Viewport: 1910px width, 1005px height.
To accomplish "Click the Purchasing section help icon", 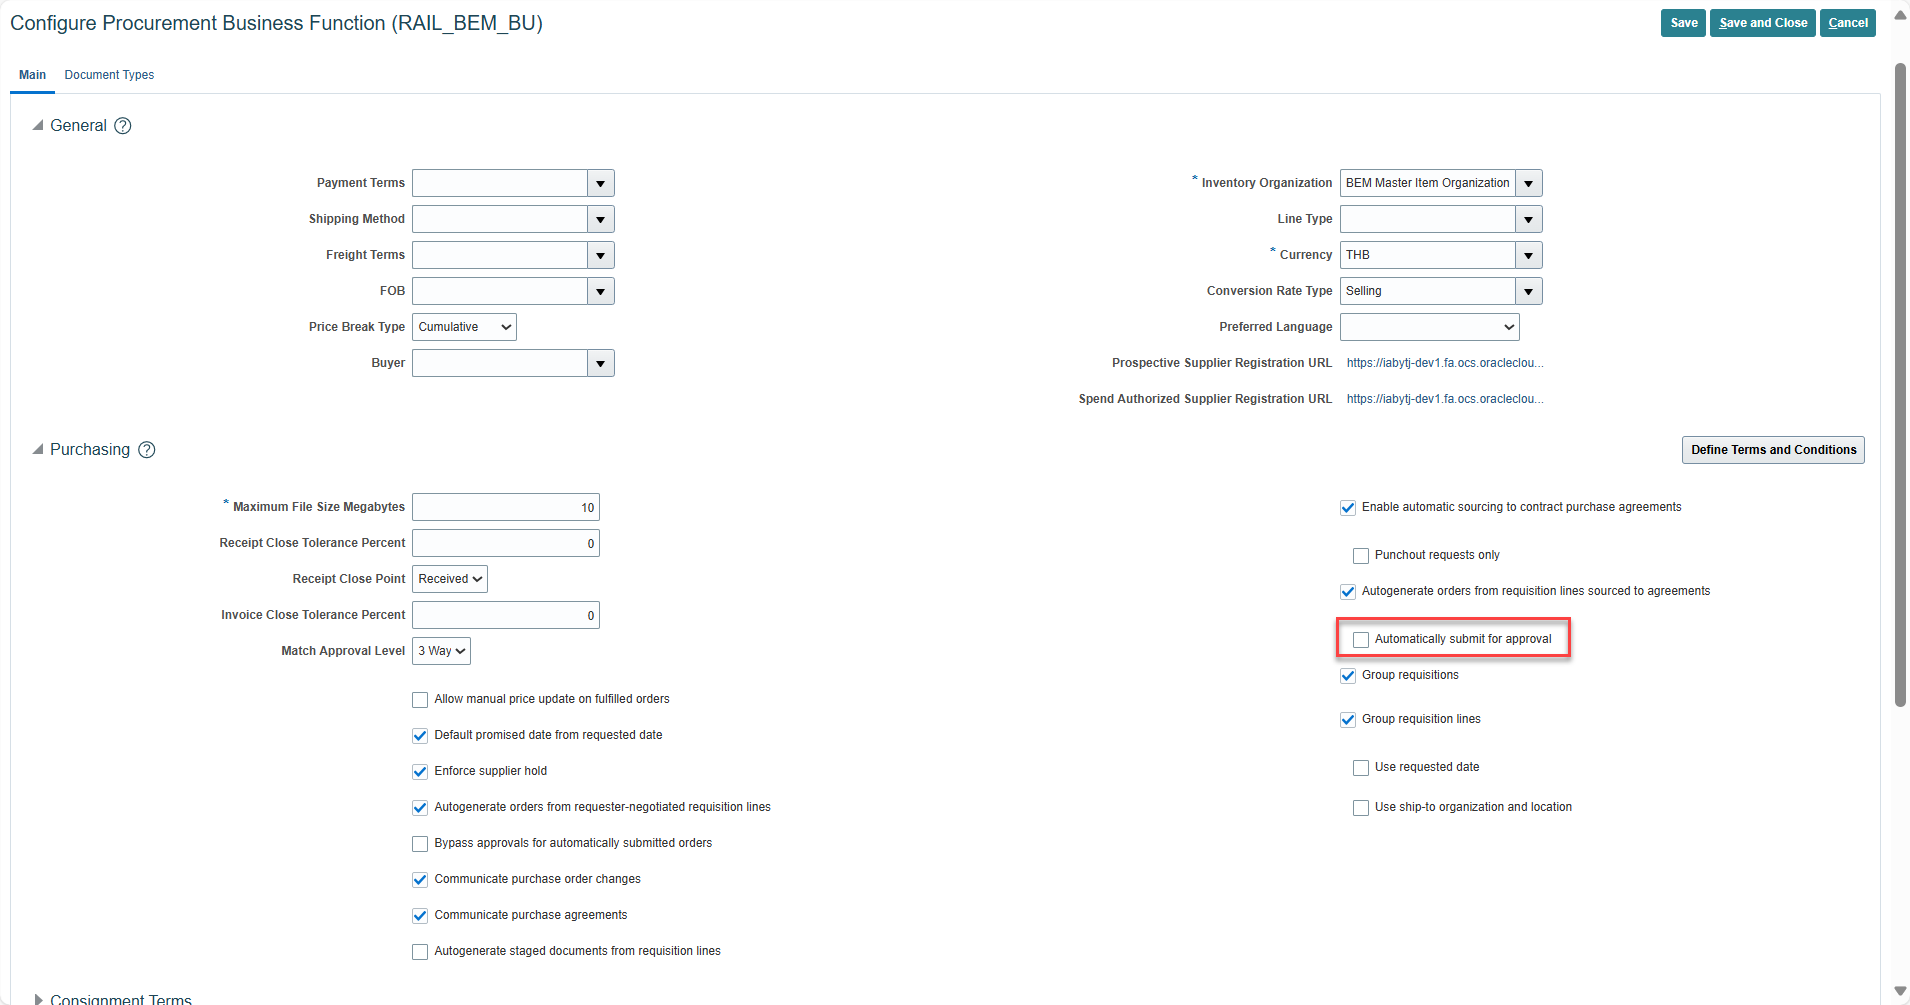I will pos(147,450).
